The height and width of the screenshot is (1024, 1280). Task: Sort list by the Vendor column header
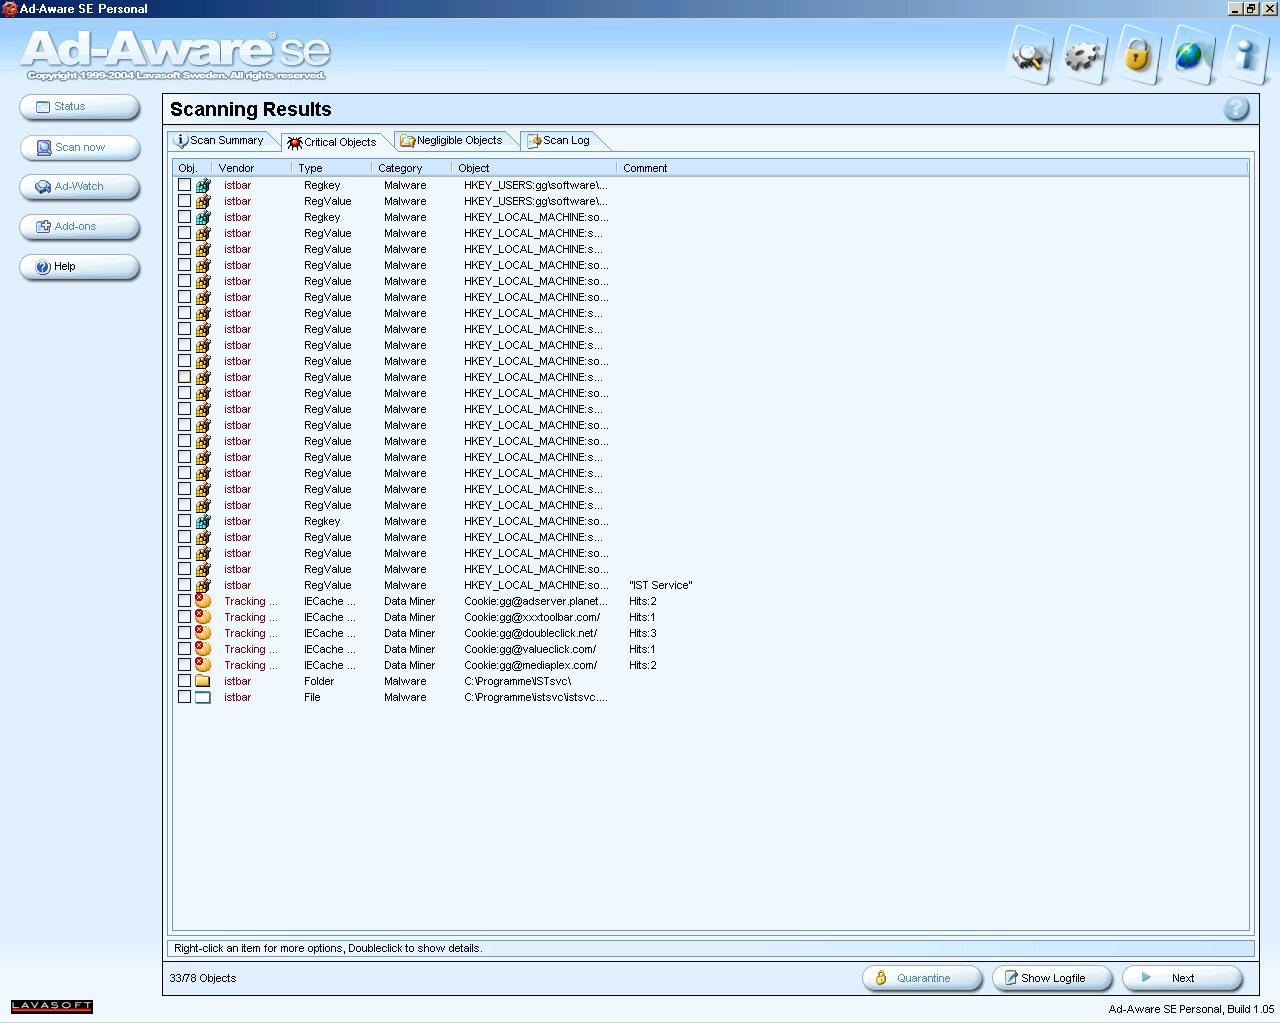236,168
